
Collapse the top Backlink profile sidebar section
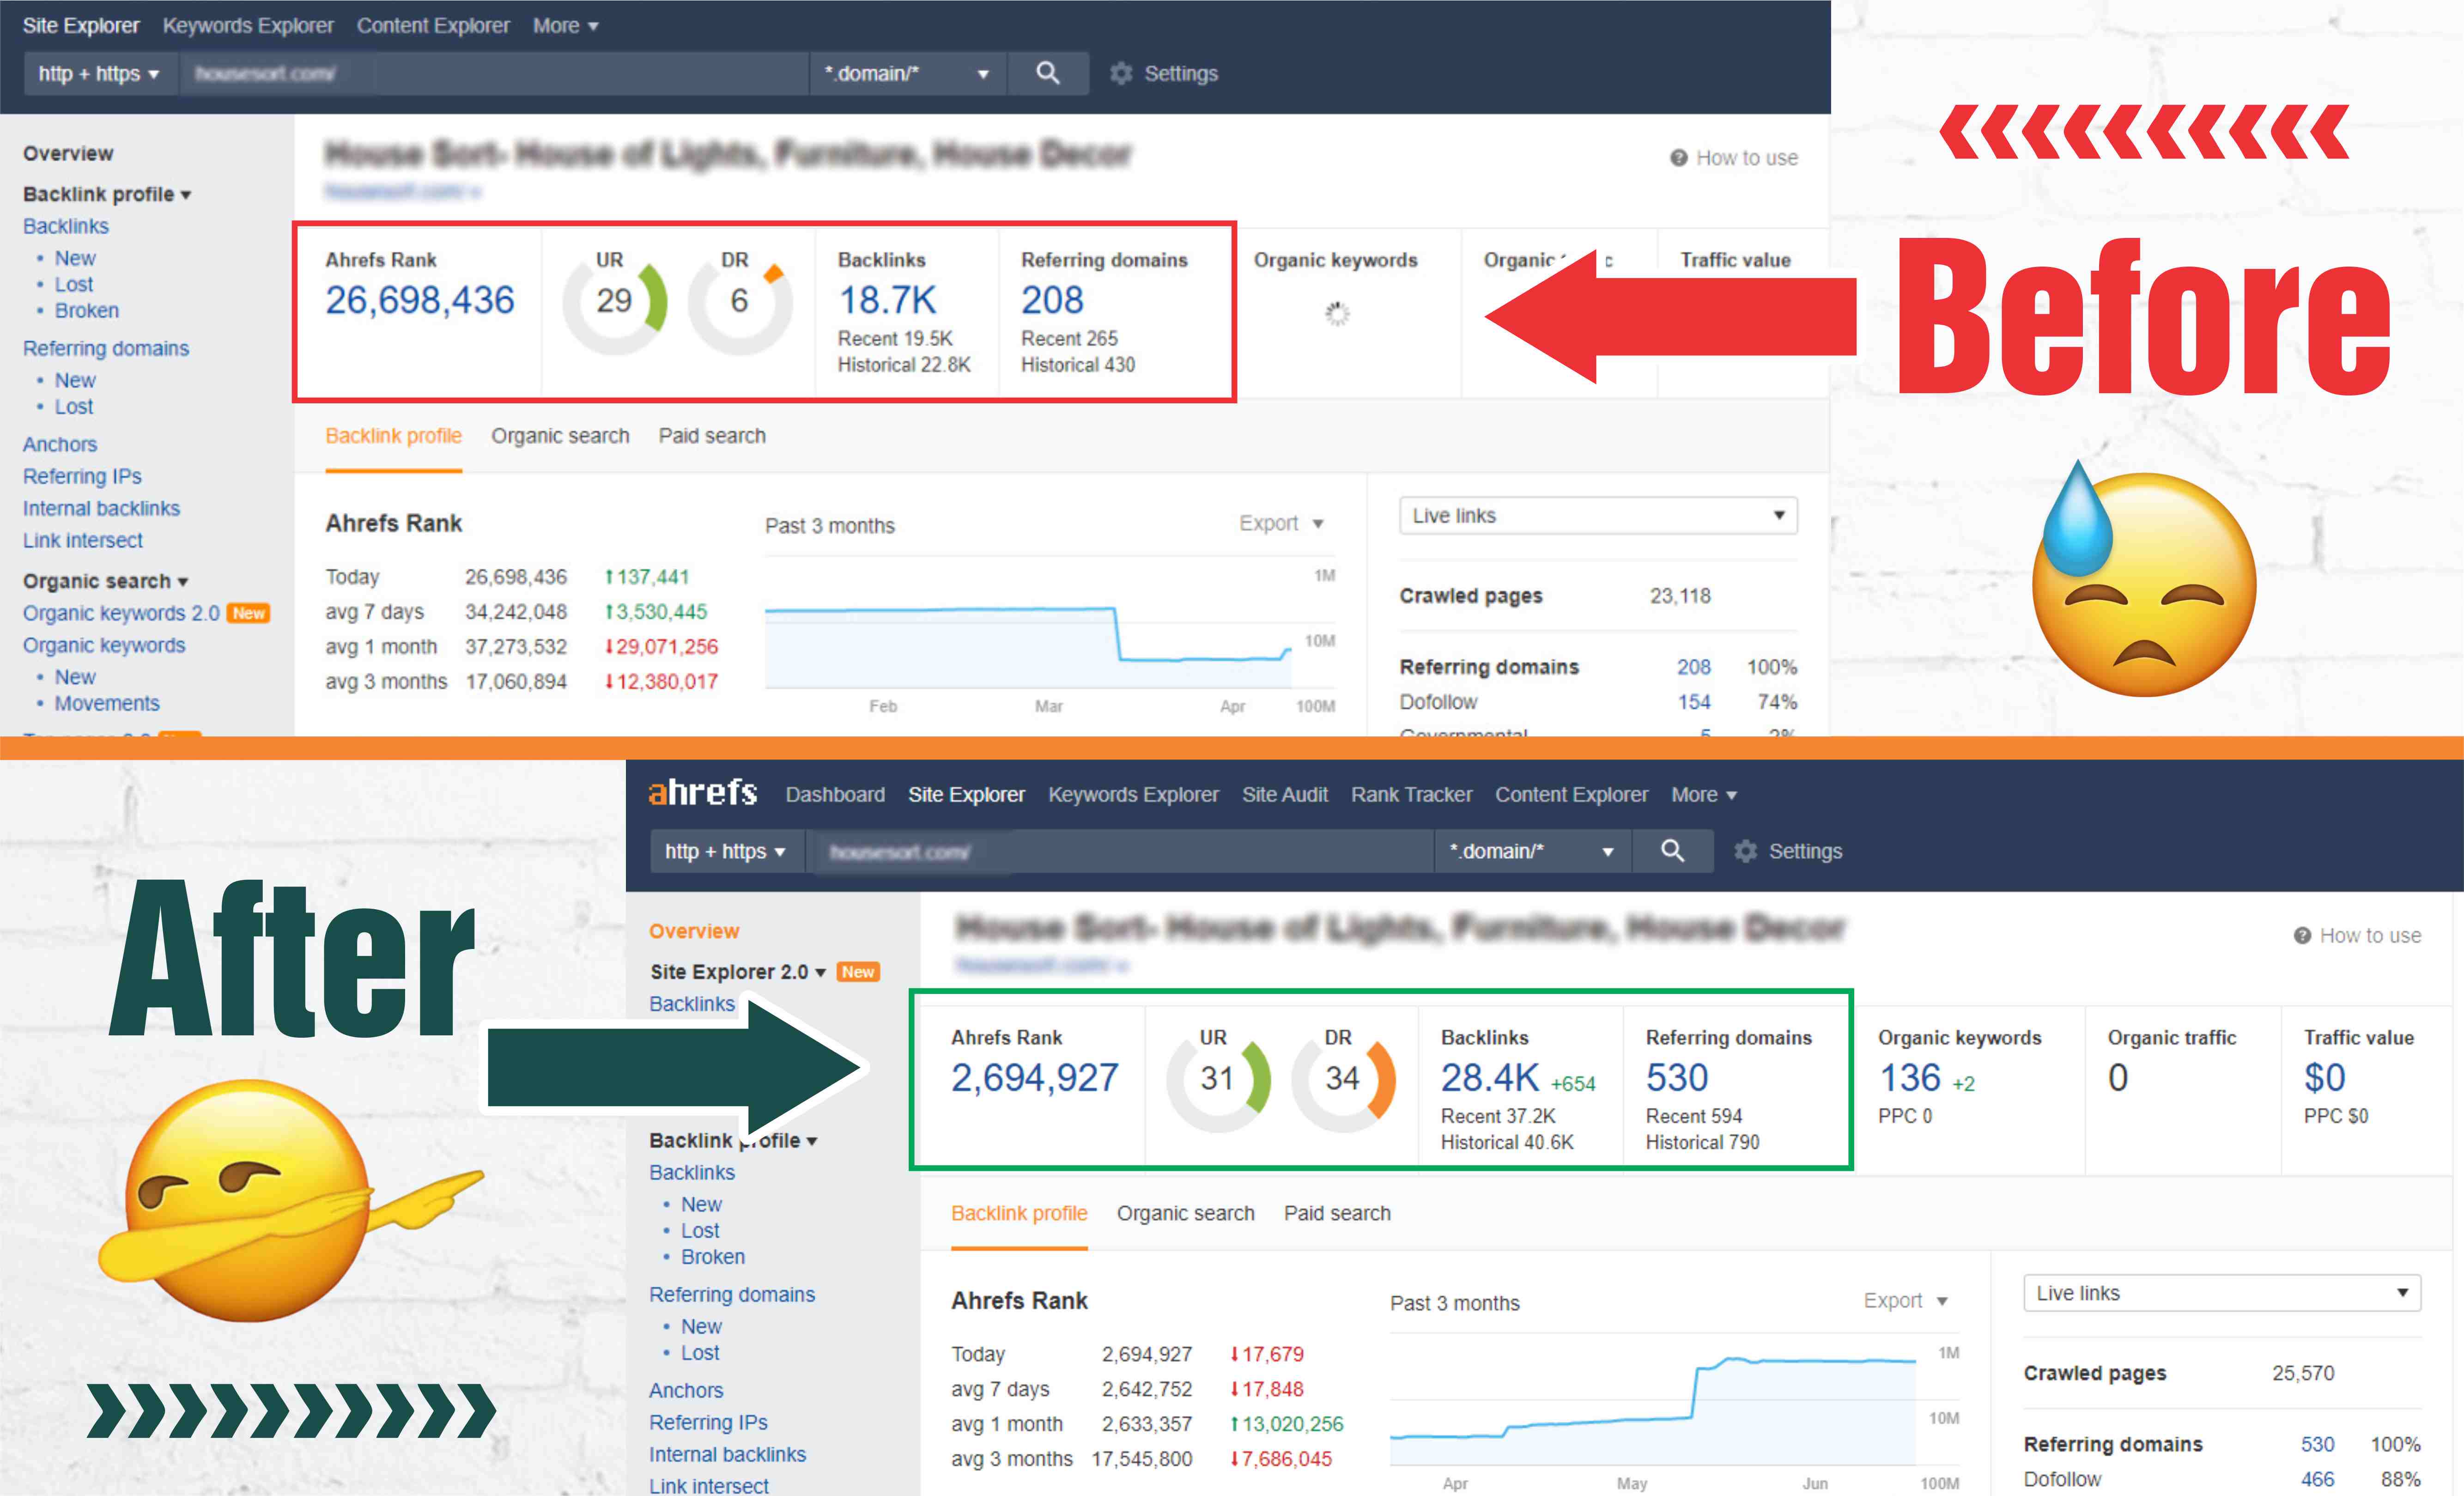pos(107,194)
